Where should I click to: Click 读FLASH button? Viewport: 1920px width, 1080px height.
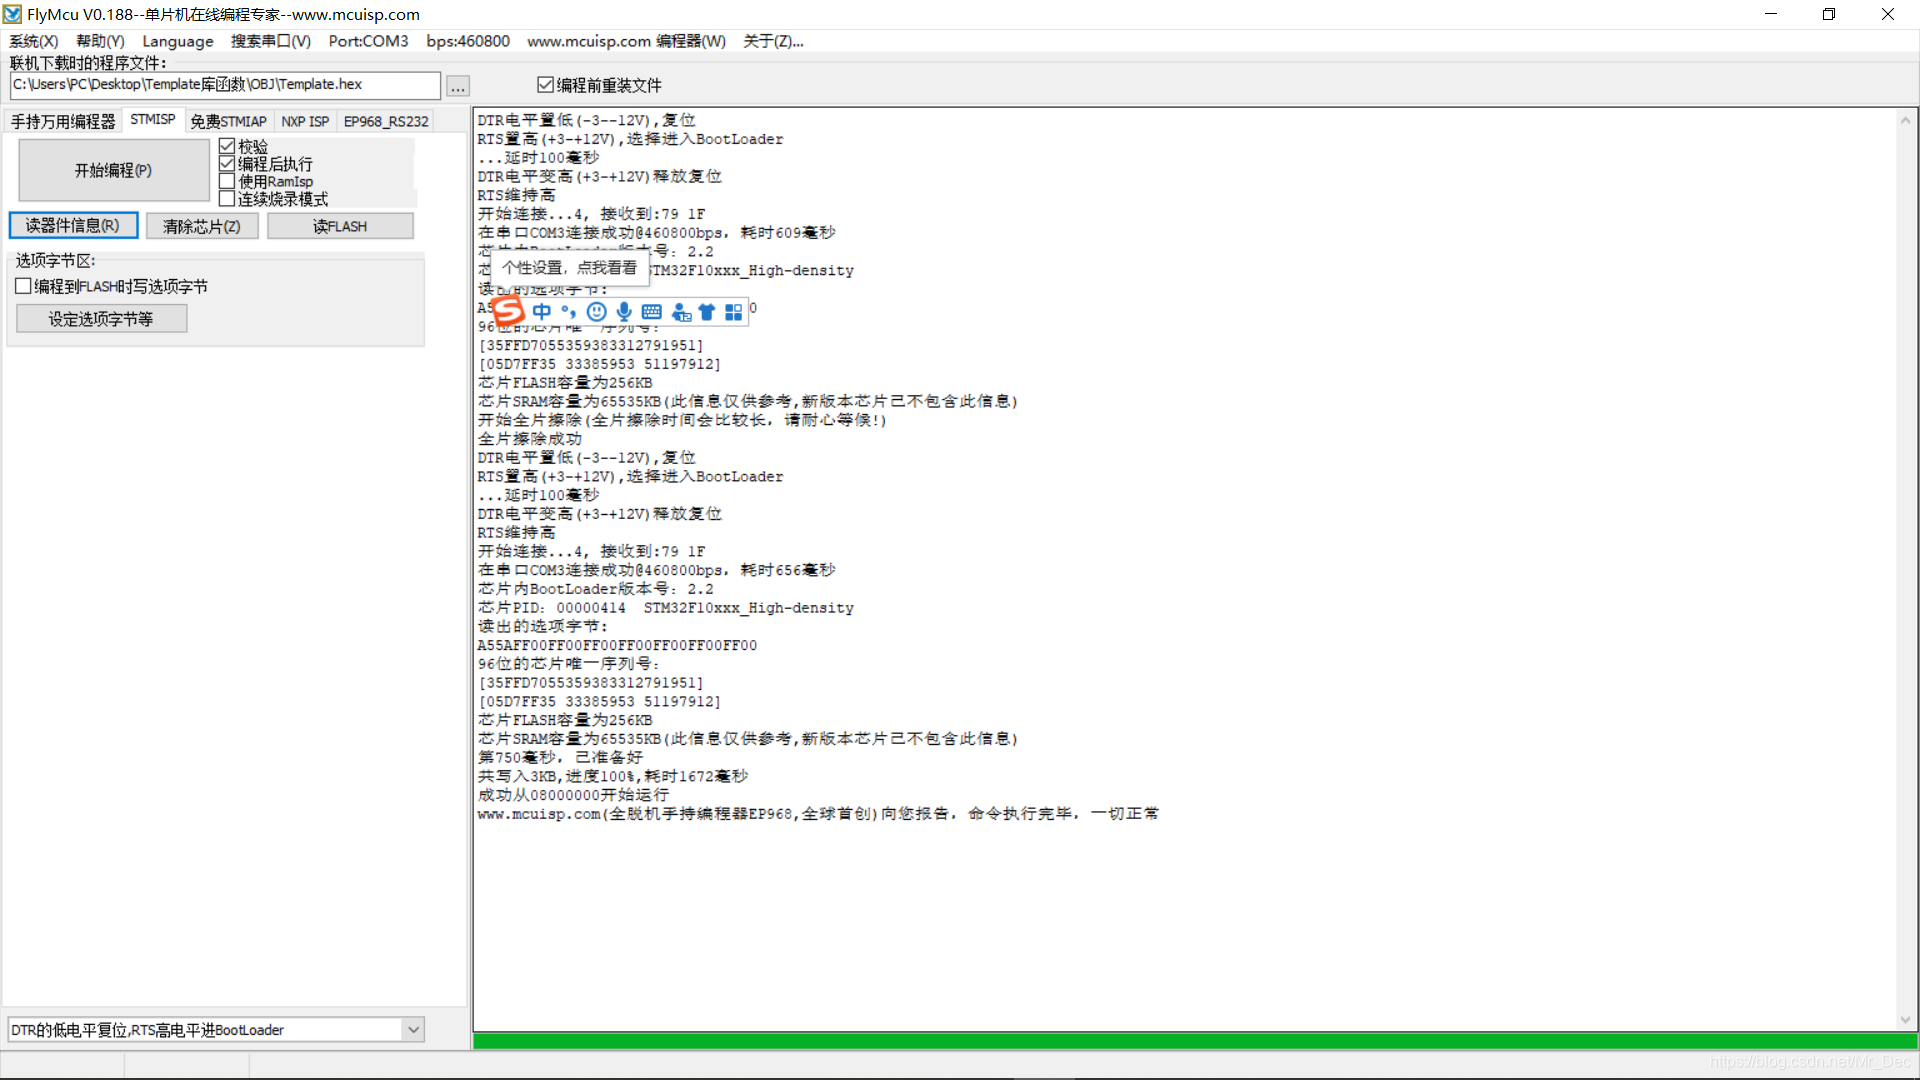340,227
